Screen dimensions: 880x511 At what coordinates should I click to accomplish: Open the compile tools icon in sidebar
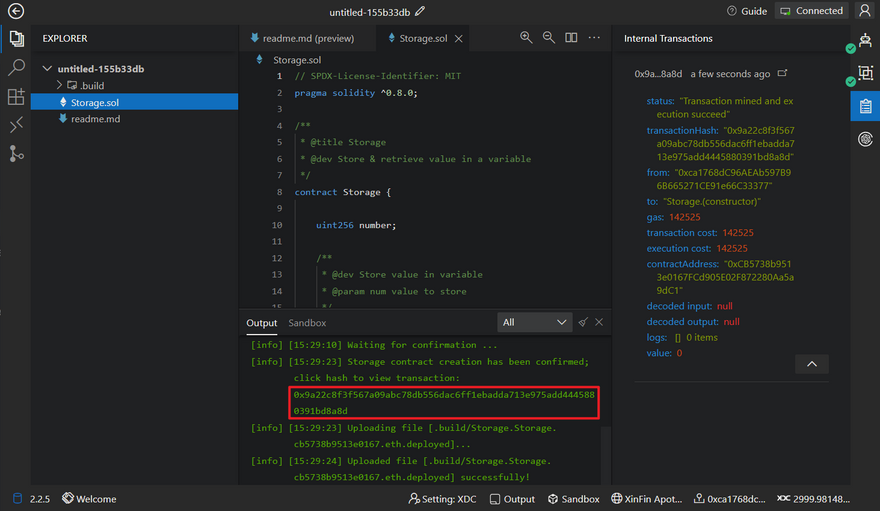(16, 125)
